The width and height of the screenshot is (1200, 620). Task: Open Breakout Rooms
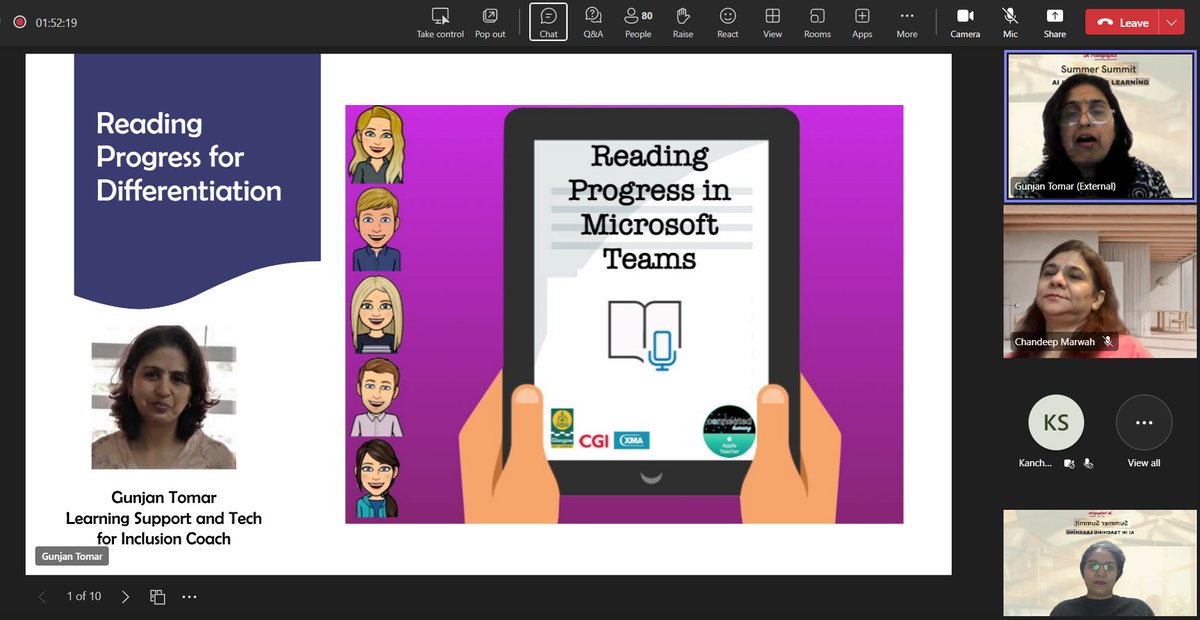click(817, 22)
